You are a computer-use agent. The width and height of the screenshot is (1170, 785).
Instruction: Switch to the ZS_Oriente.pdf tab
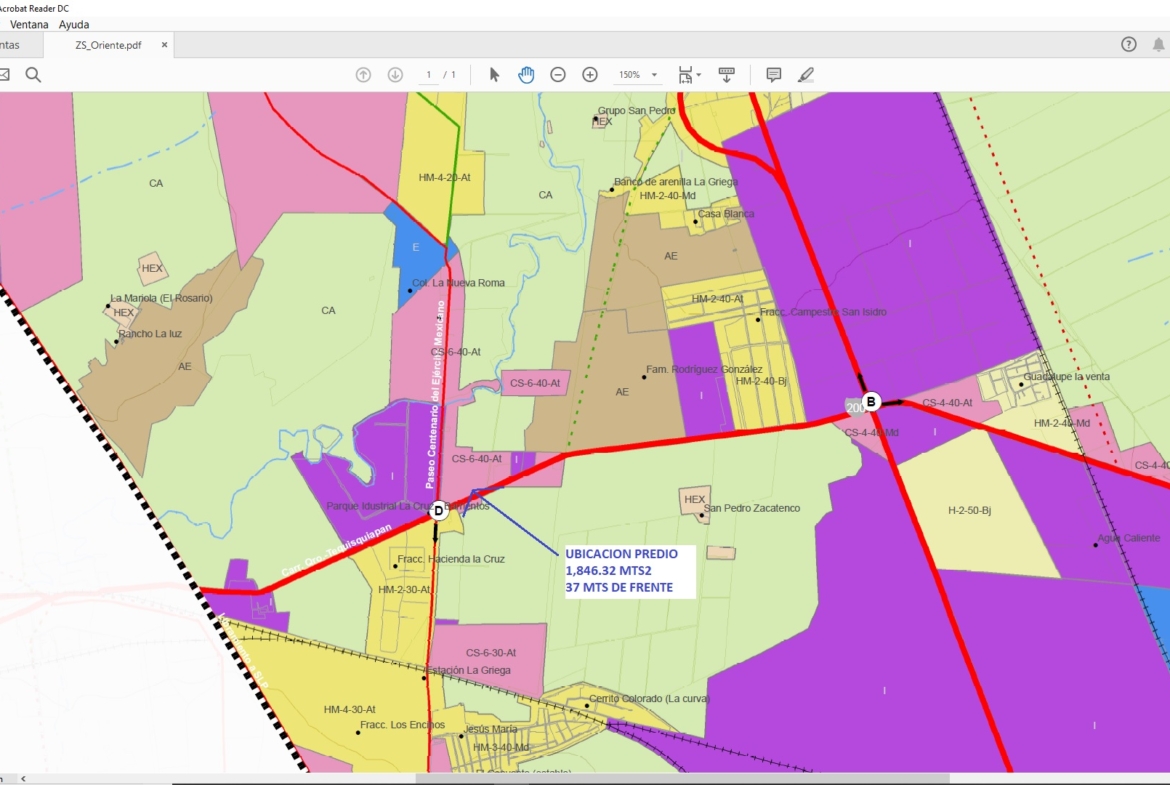[x=107, y=45]
